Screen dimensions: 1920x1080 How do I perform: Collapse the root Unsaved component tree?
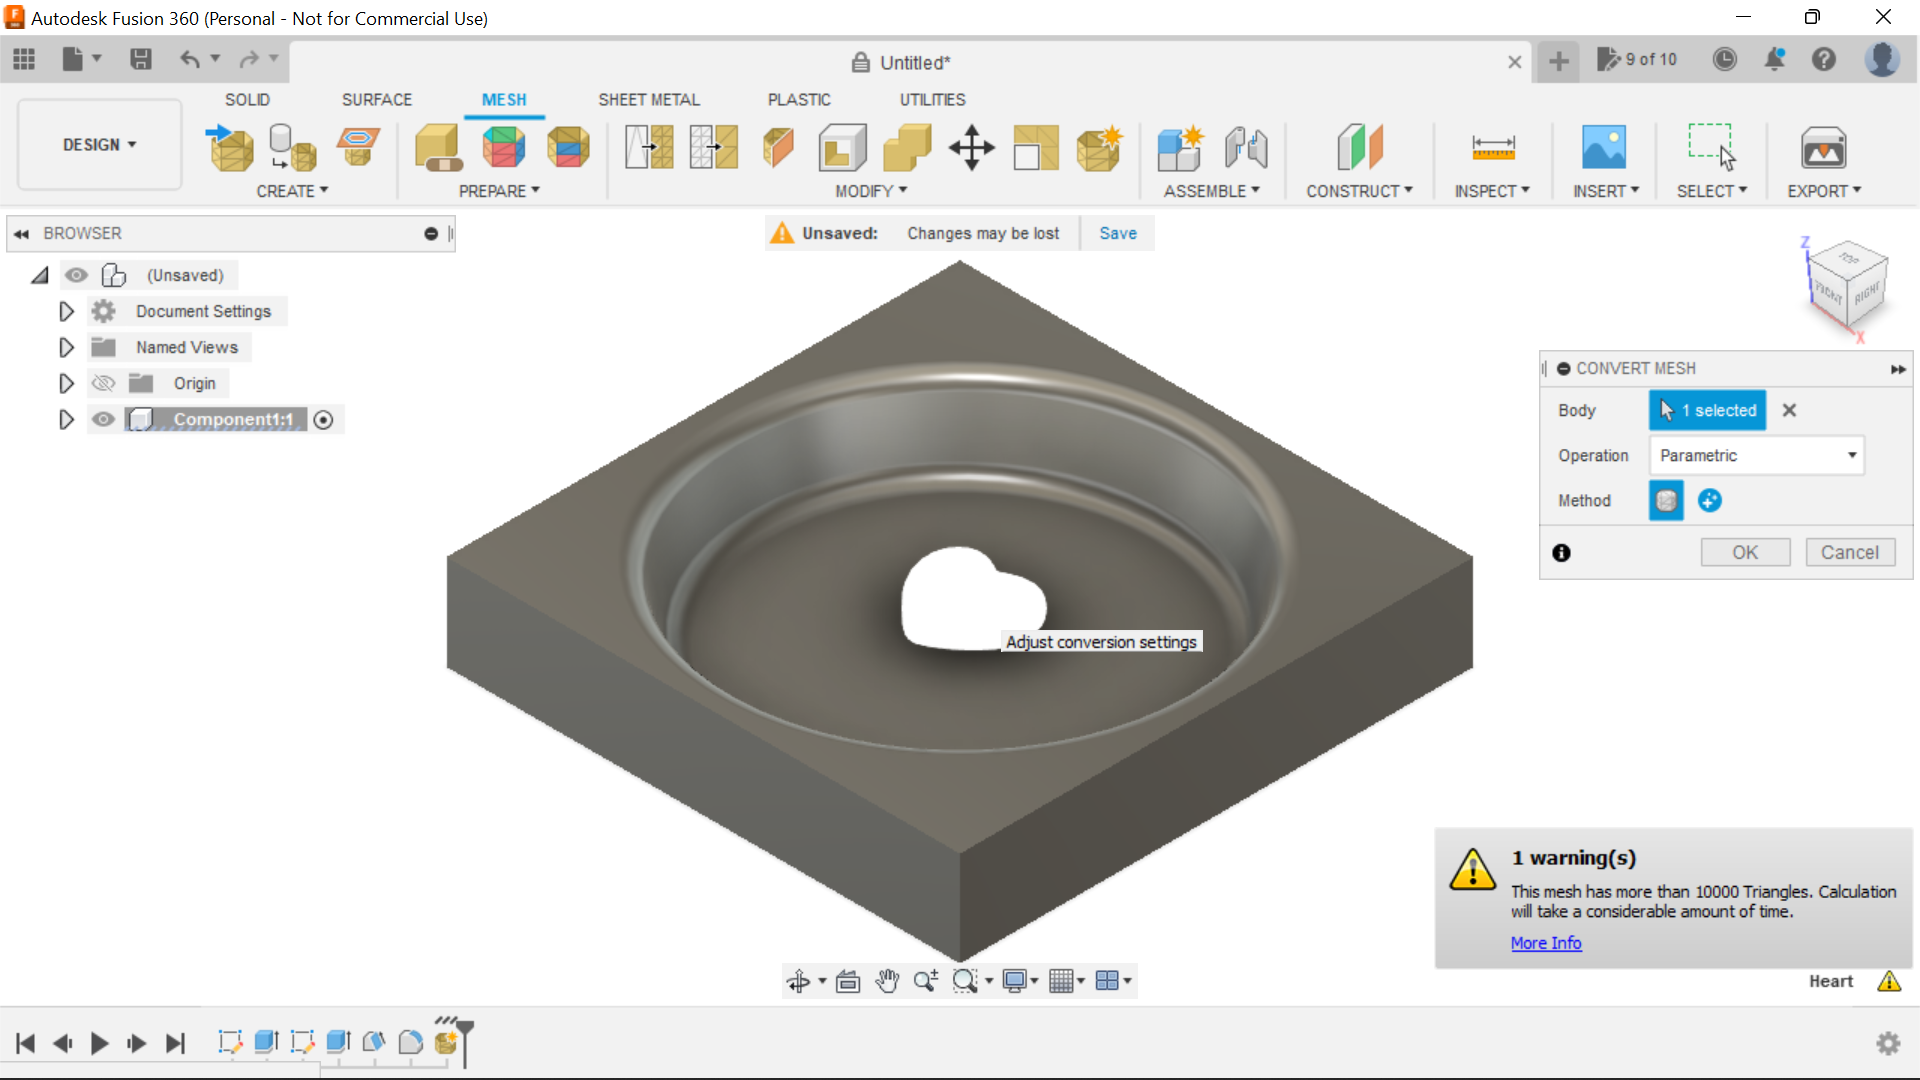tap(40, 275)
